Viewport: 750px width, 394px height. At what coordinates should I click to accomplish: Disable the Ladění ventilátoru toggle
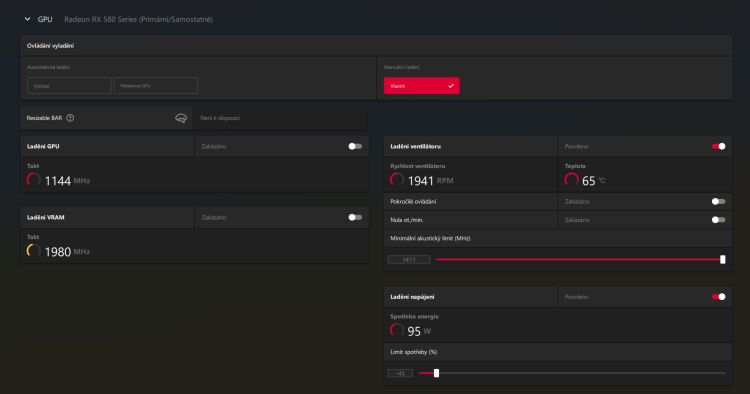pos(718,146)
